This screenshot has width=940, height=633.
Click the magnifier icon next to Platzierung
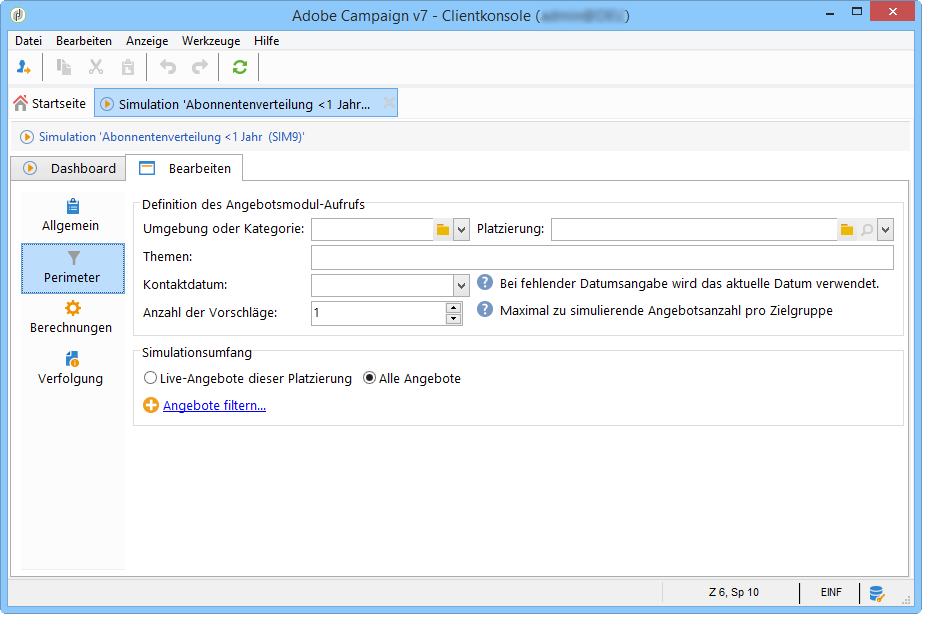click(x=867, y=230)
